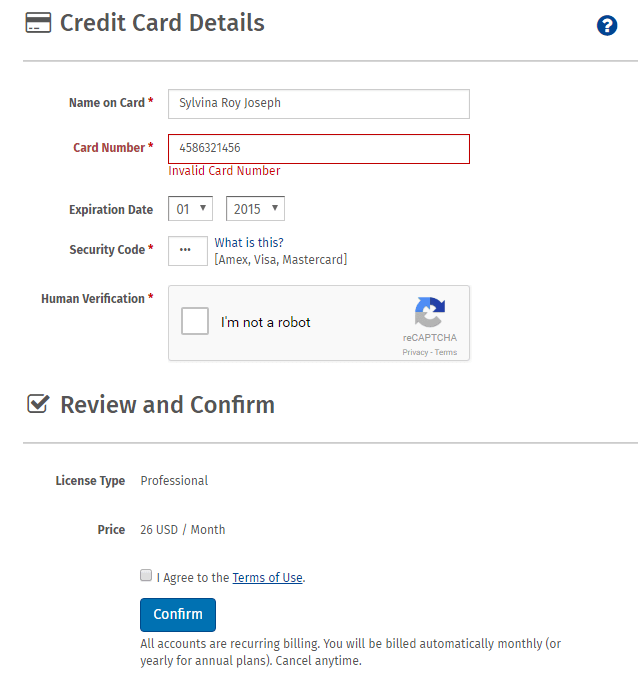Tick the Agree to Terms checkbox
Viewport: 638px width, 699px height.
(146, 575)
